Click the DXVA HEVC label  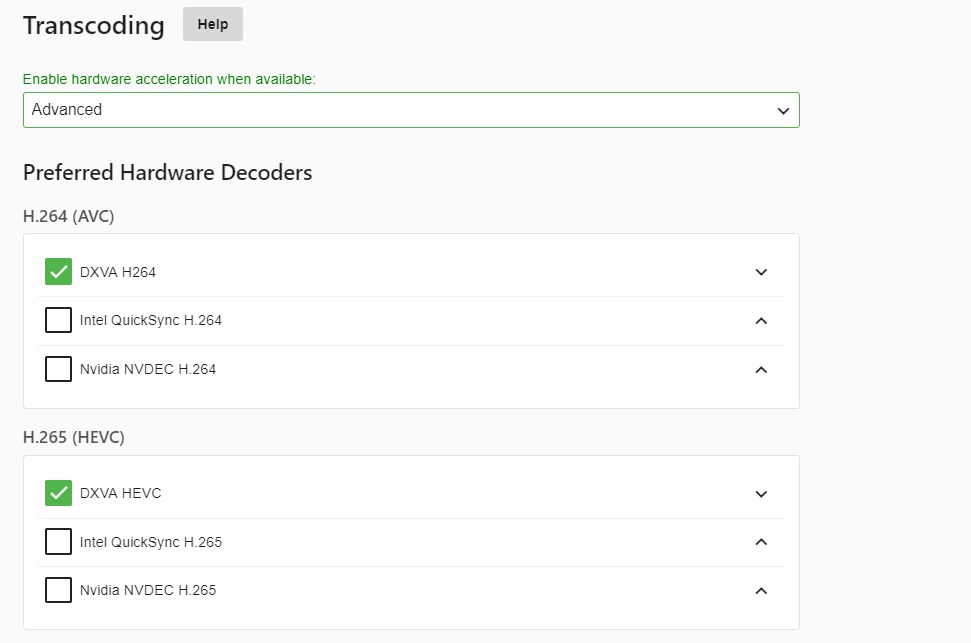pyautogui.click(x=120, y=493)
